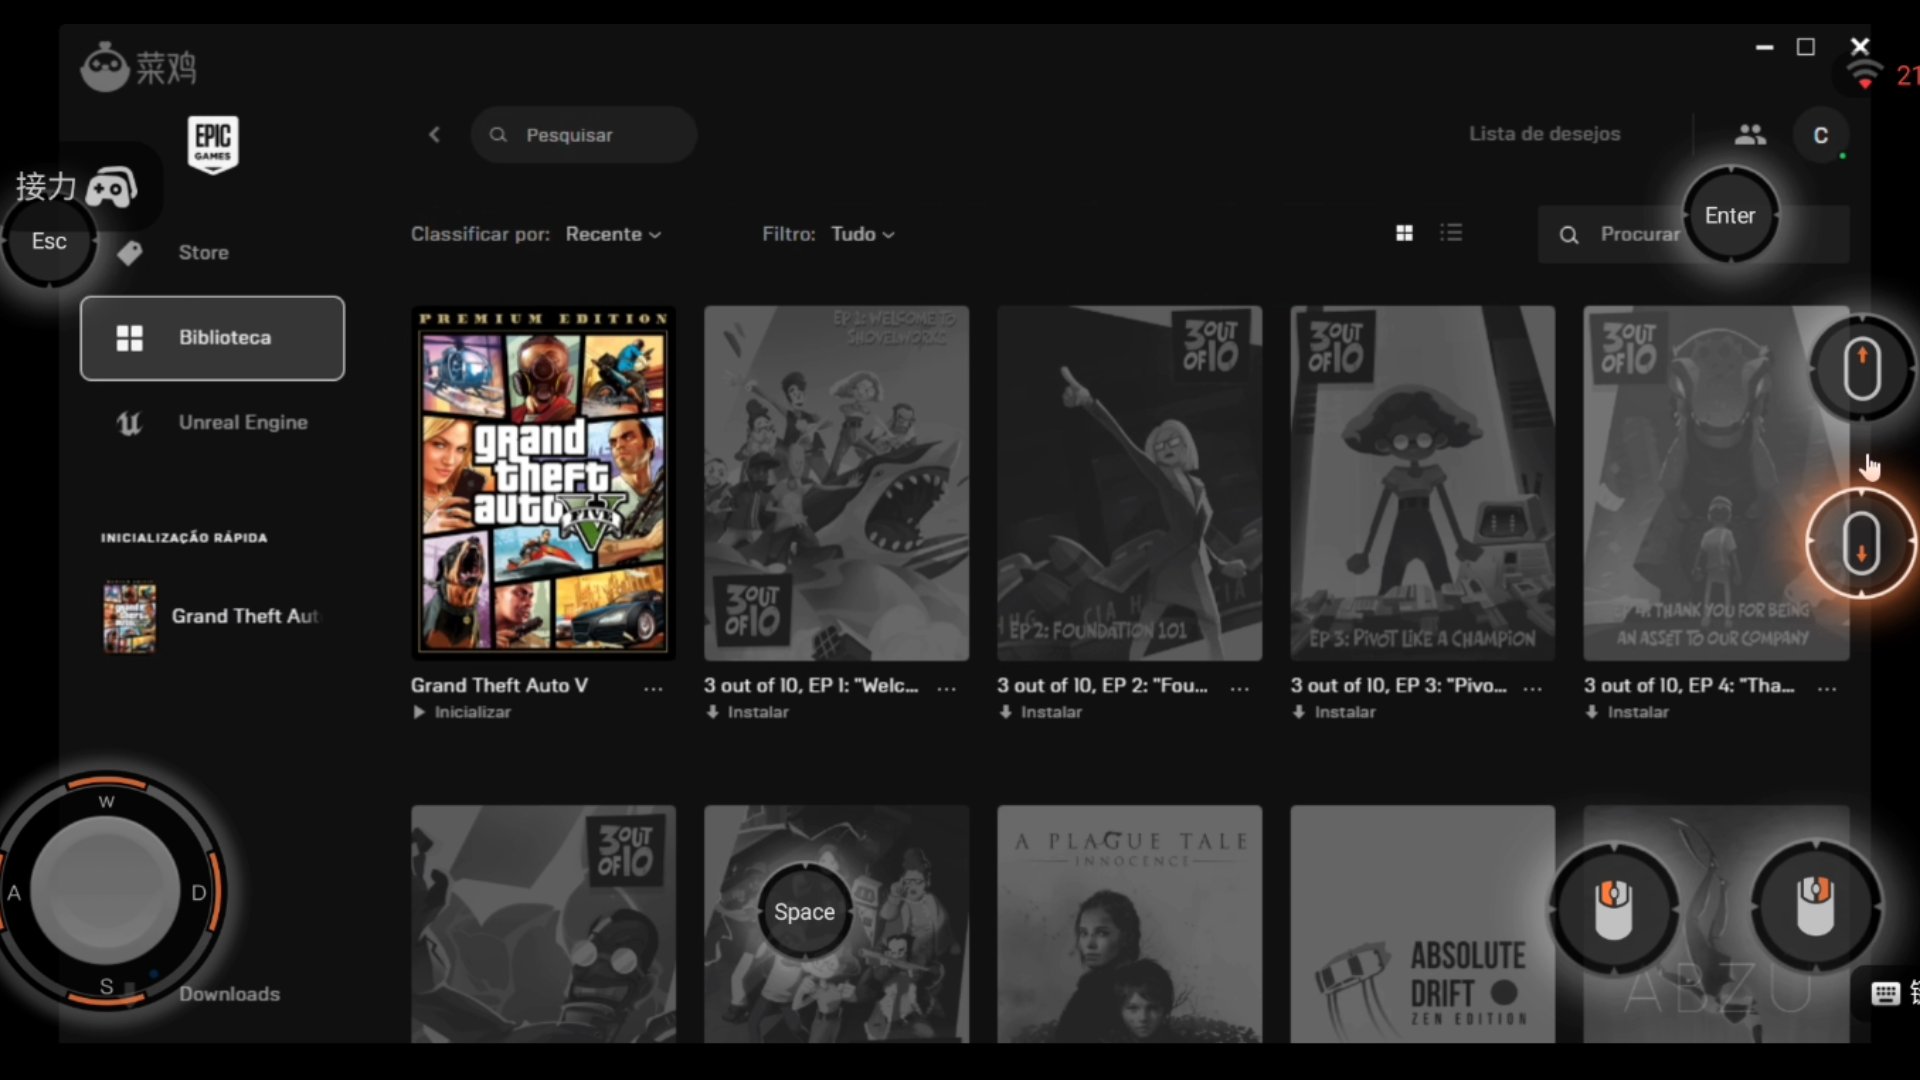This screenshot has width=1920, height=1080.
Task: Open the Unreal Engine section
Action: pos(242,422)
